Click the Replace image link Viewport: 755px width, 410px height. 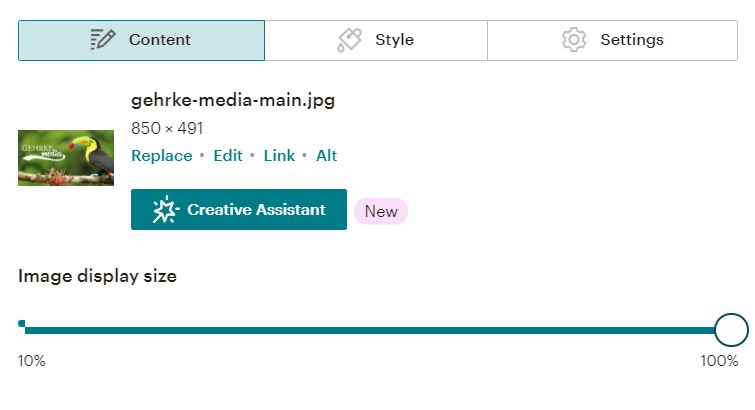click(162, 156)
